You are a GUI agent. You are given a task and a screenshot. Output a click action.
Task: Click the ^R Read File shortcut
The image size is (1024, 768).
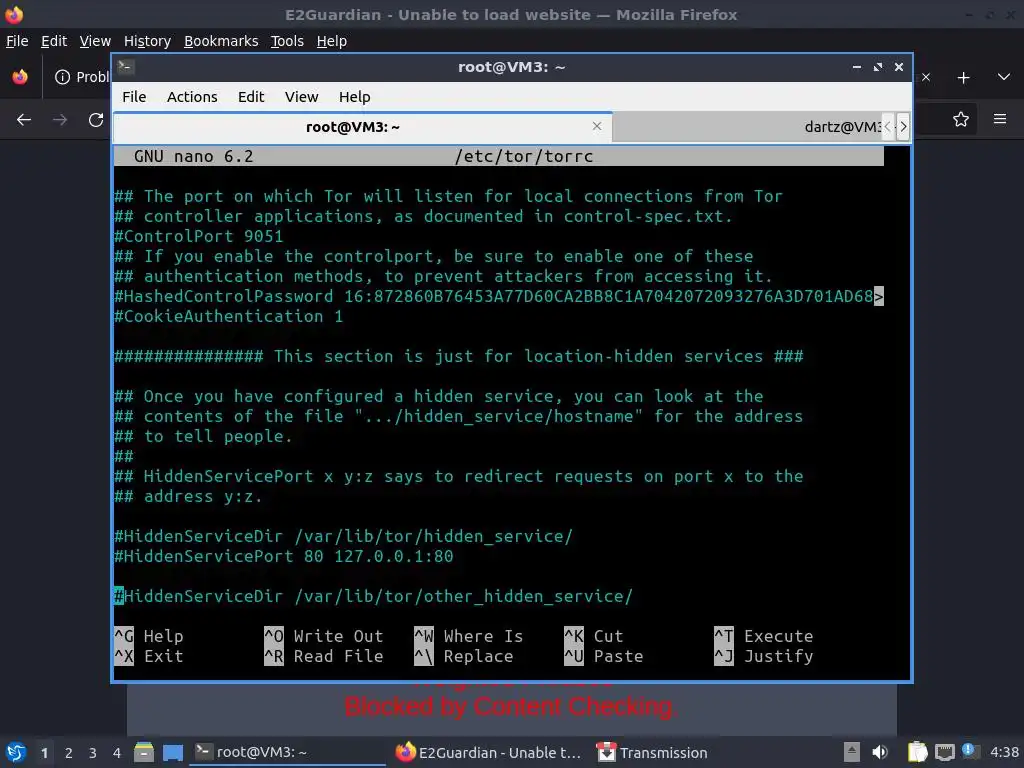pyautogui.click(x=324, y=656)
